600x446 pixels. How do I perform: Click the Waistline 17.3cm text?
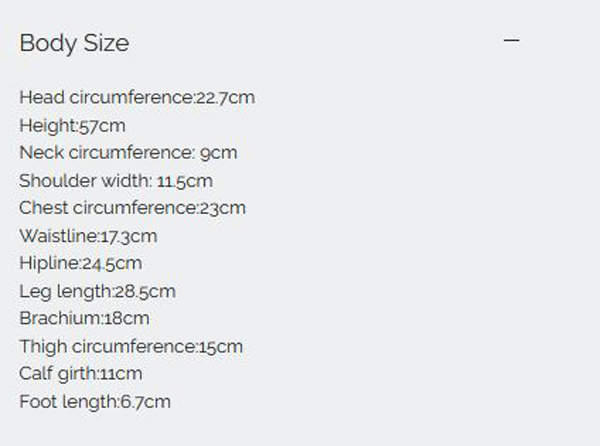pyautogui.click(x=88, y=236)
